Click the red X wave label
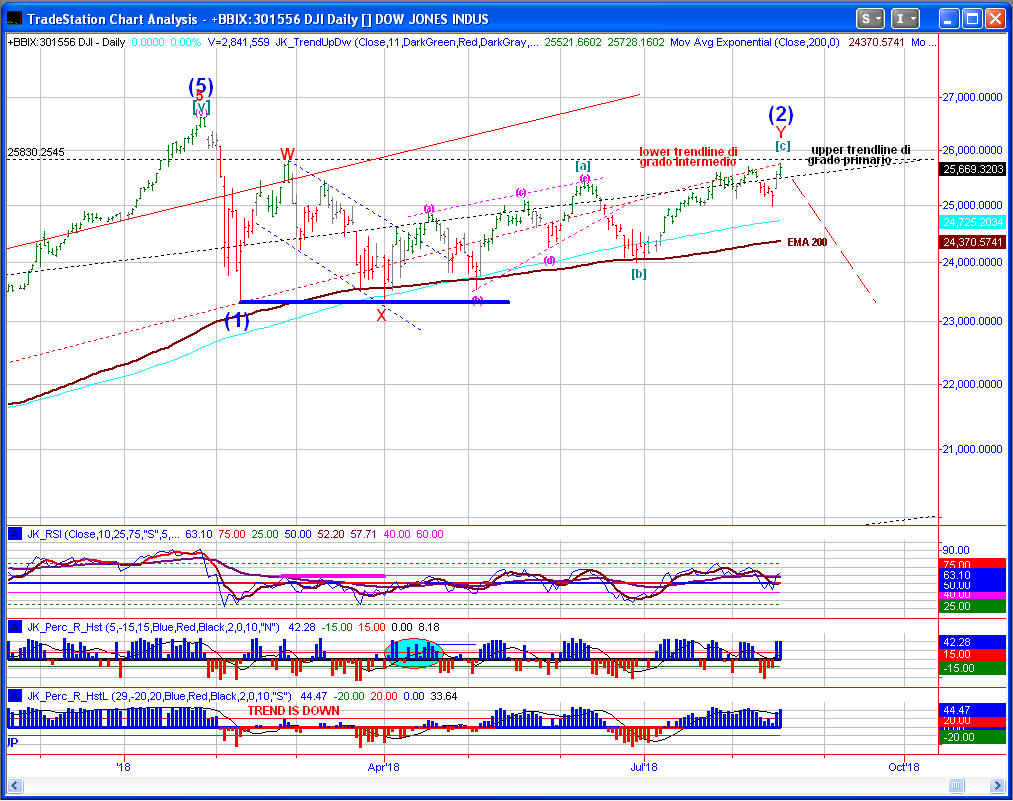 [381, 316]
